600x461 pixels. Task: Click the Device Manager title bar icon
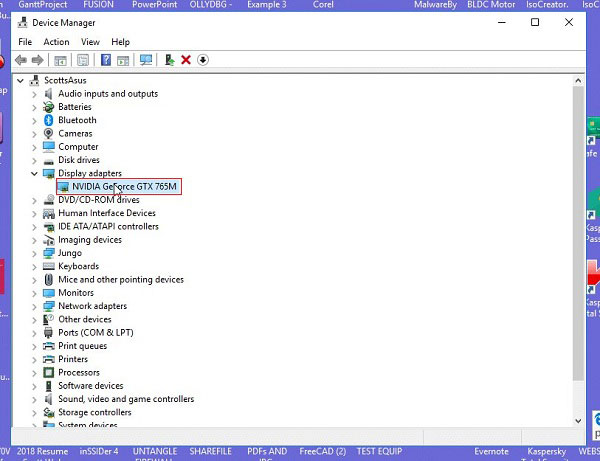pyautogui.click(x=23, y=23)
